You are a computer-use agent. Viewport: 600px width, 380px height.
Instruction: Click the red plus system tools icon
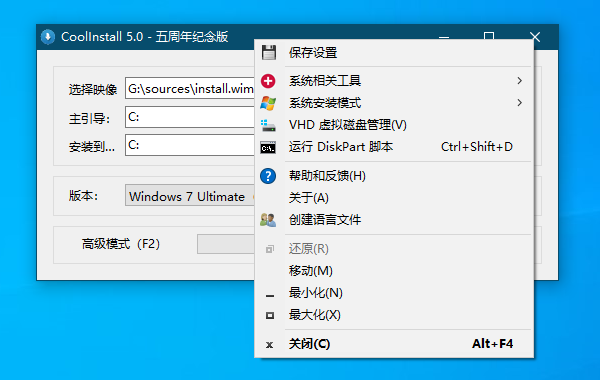(x=268, y=81)
